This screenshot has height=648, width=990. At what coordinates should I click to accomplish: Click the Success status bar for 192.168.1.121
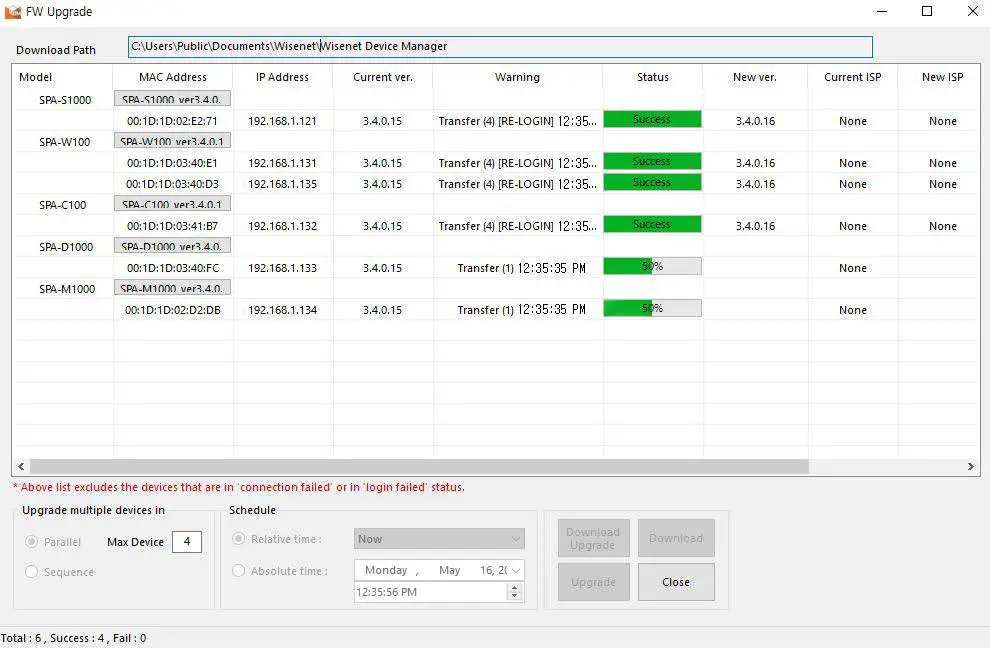click(652, 119)
